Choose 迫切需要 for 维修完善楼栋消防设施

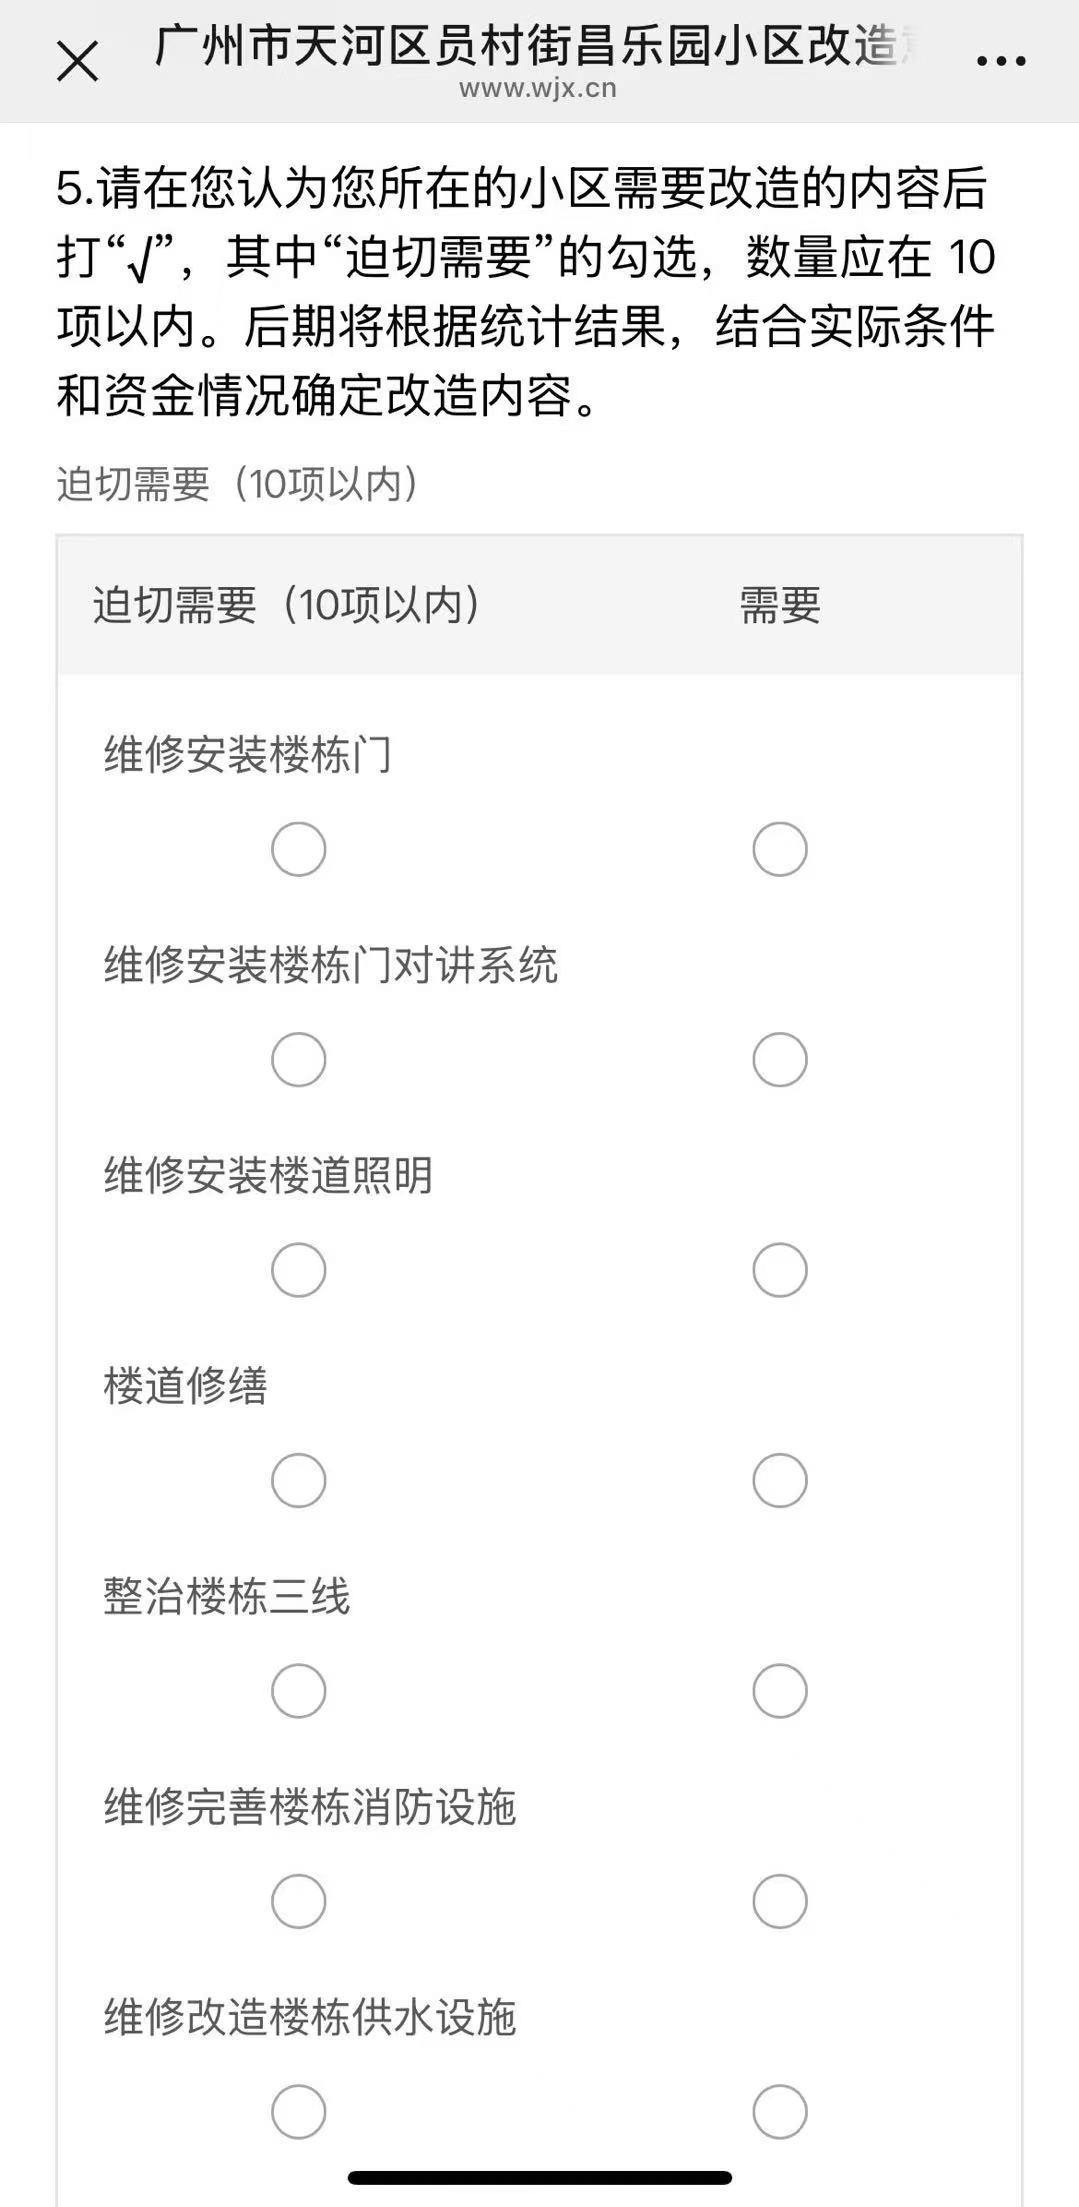tap(299, 1901)
